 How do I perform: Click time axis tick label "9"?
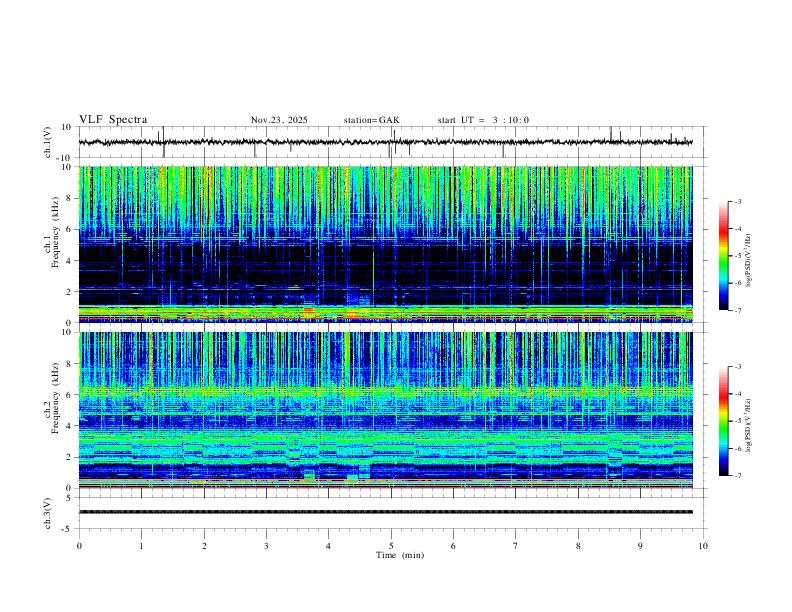(x=640, y=546)
